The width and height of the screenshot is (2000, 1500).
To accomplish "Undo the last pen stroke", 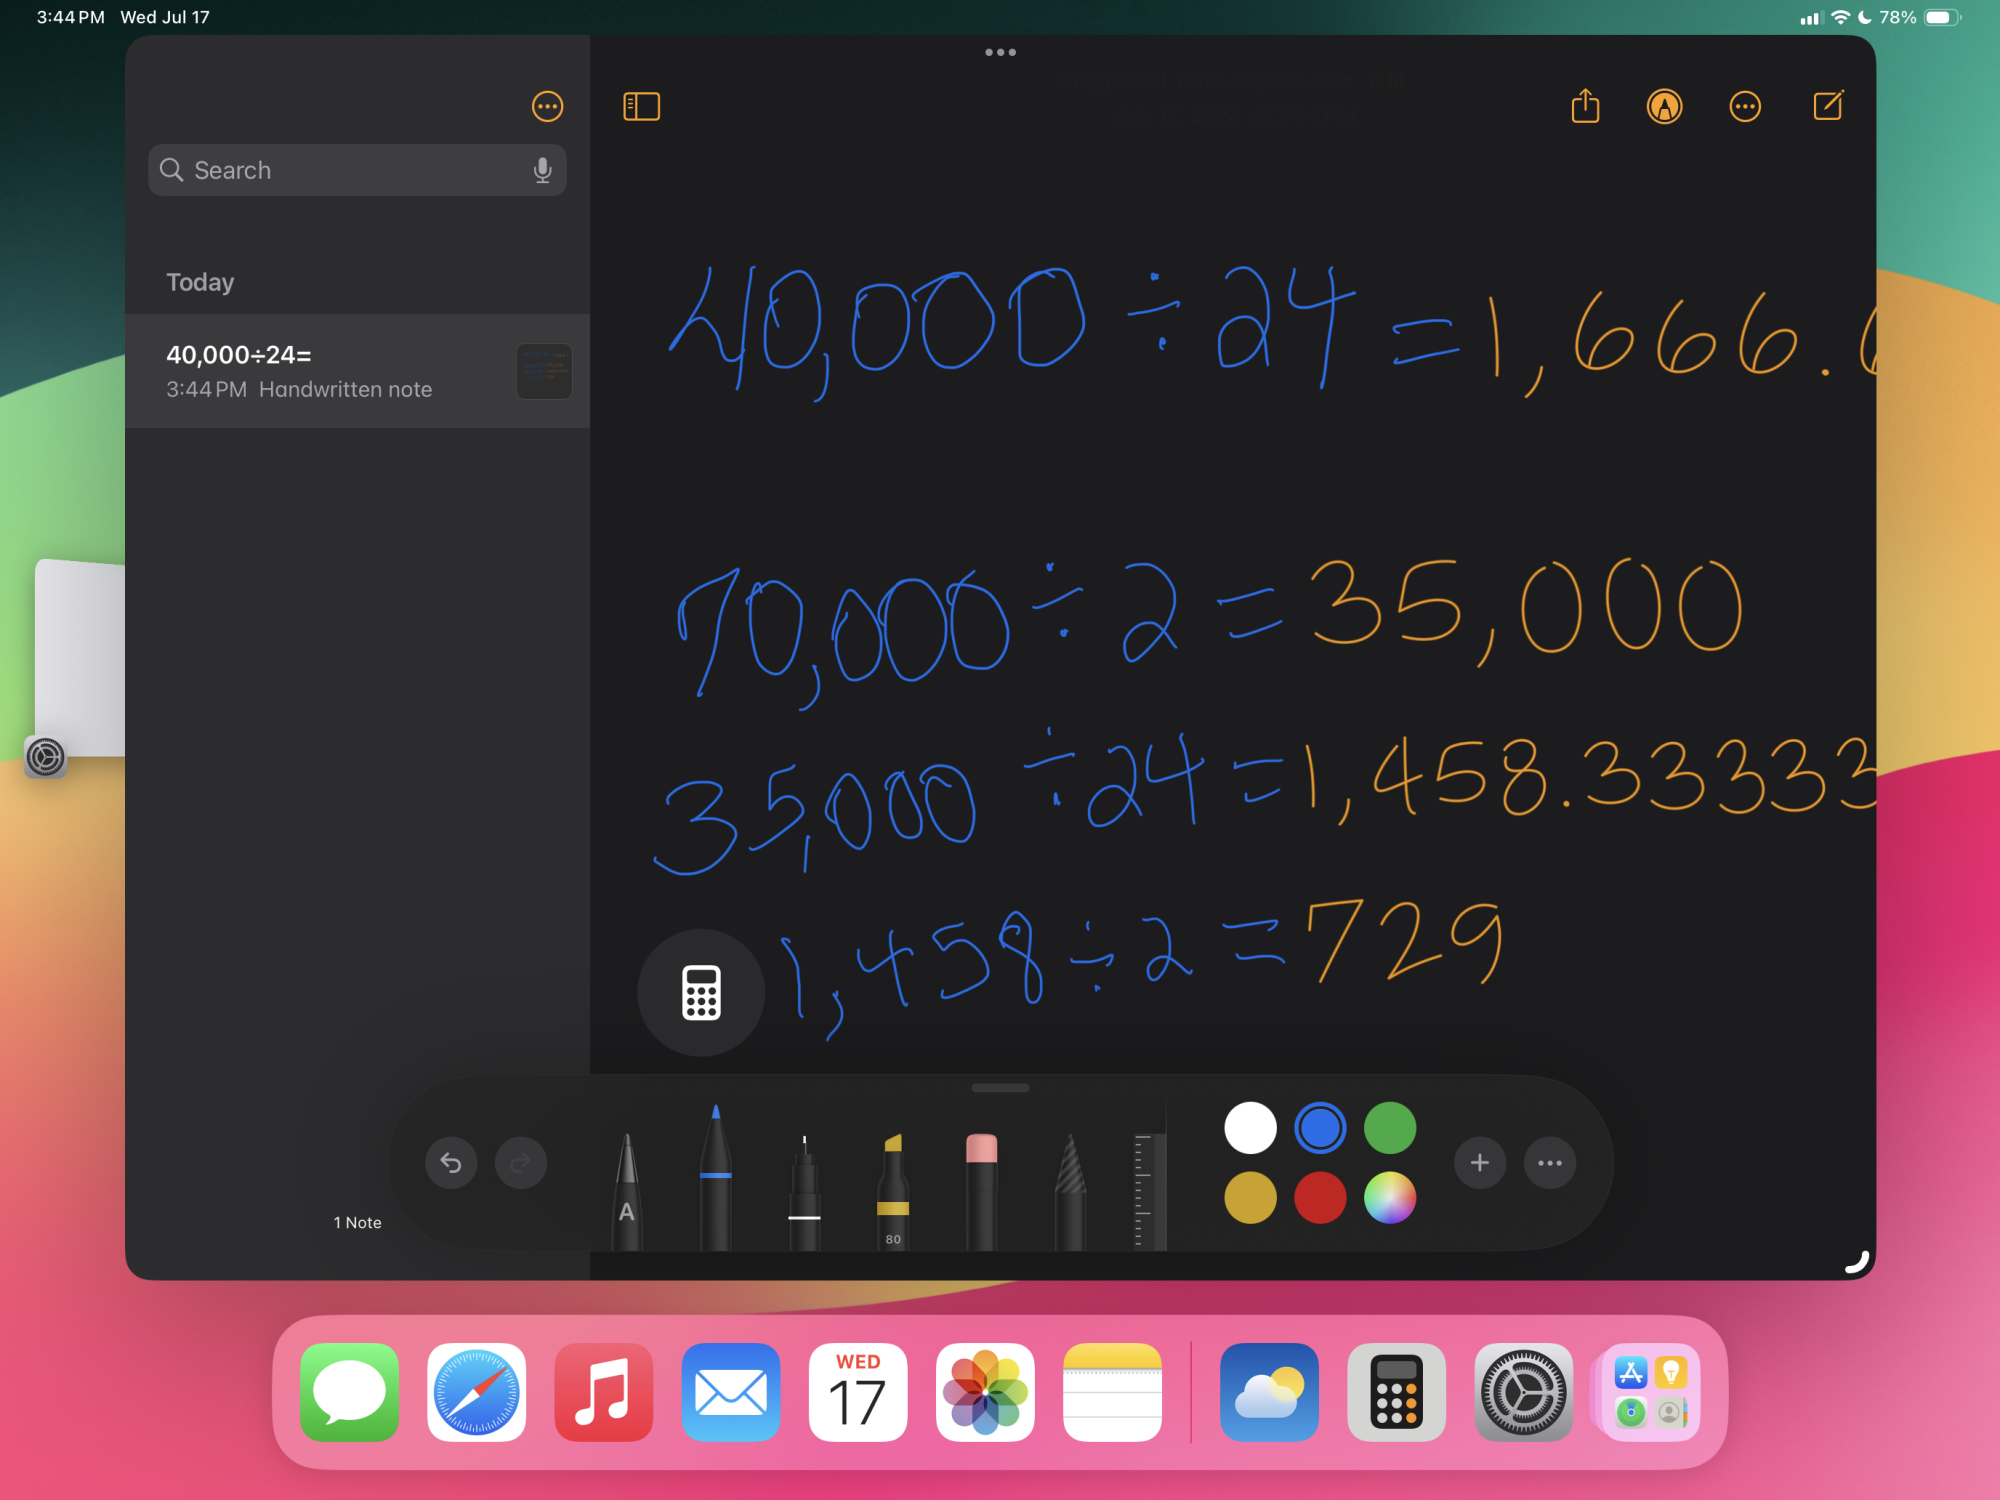I will tap(451, 1162).
